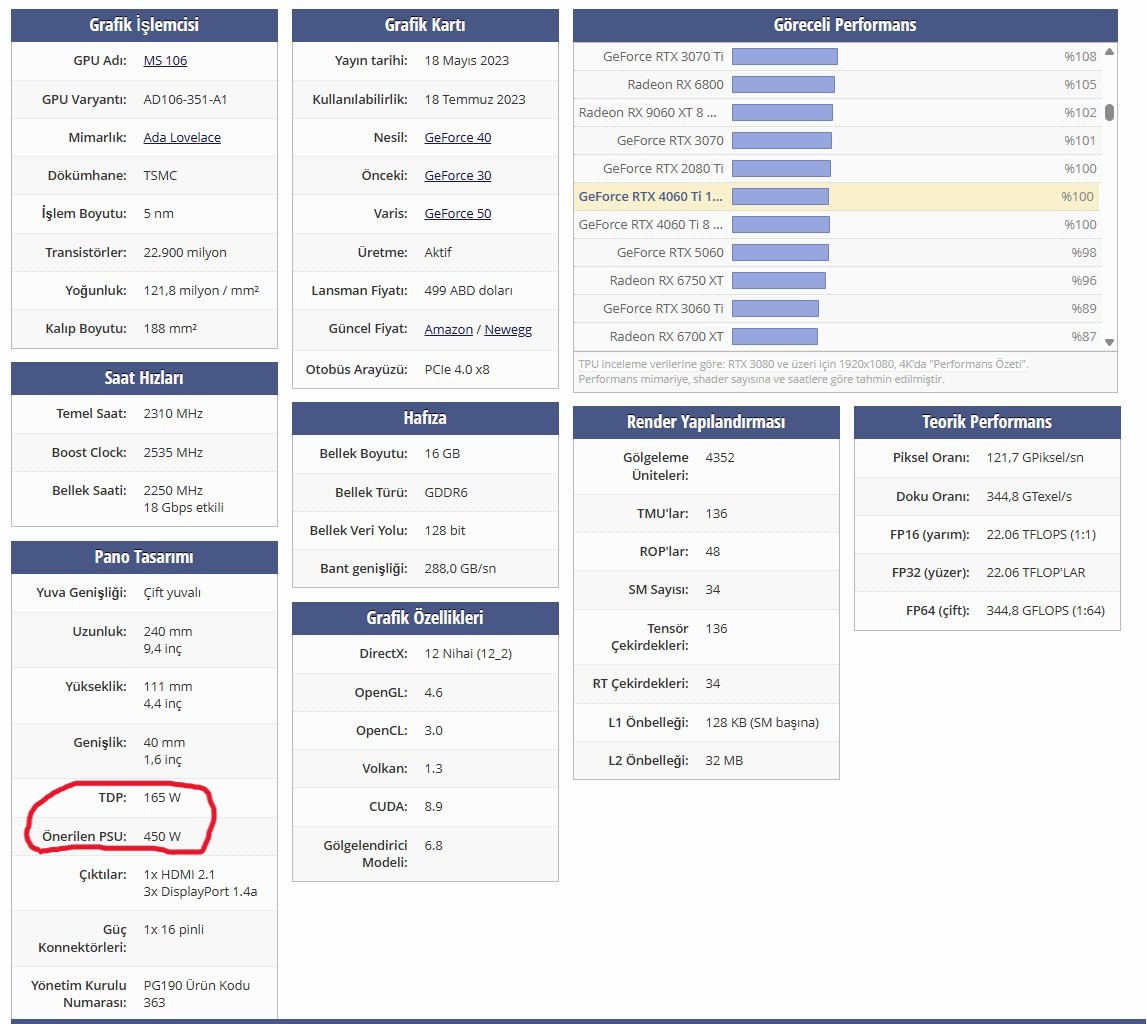The image size is (1147, 1024).
Task: Open the GeForce 30 predecessor link
Action: (x=458, y=176)
